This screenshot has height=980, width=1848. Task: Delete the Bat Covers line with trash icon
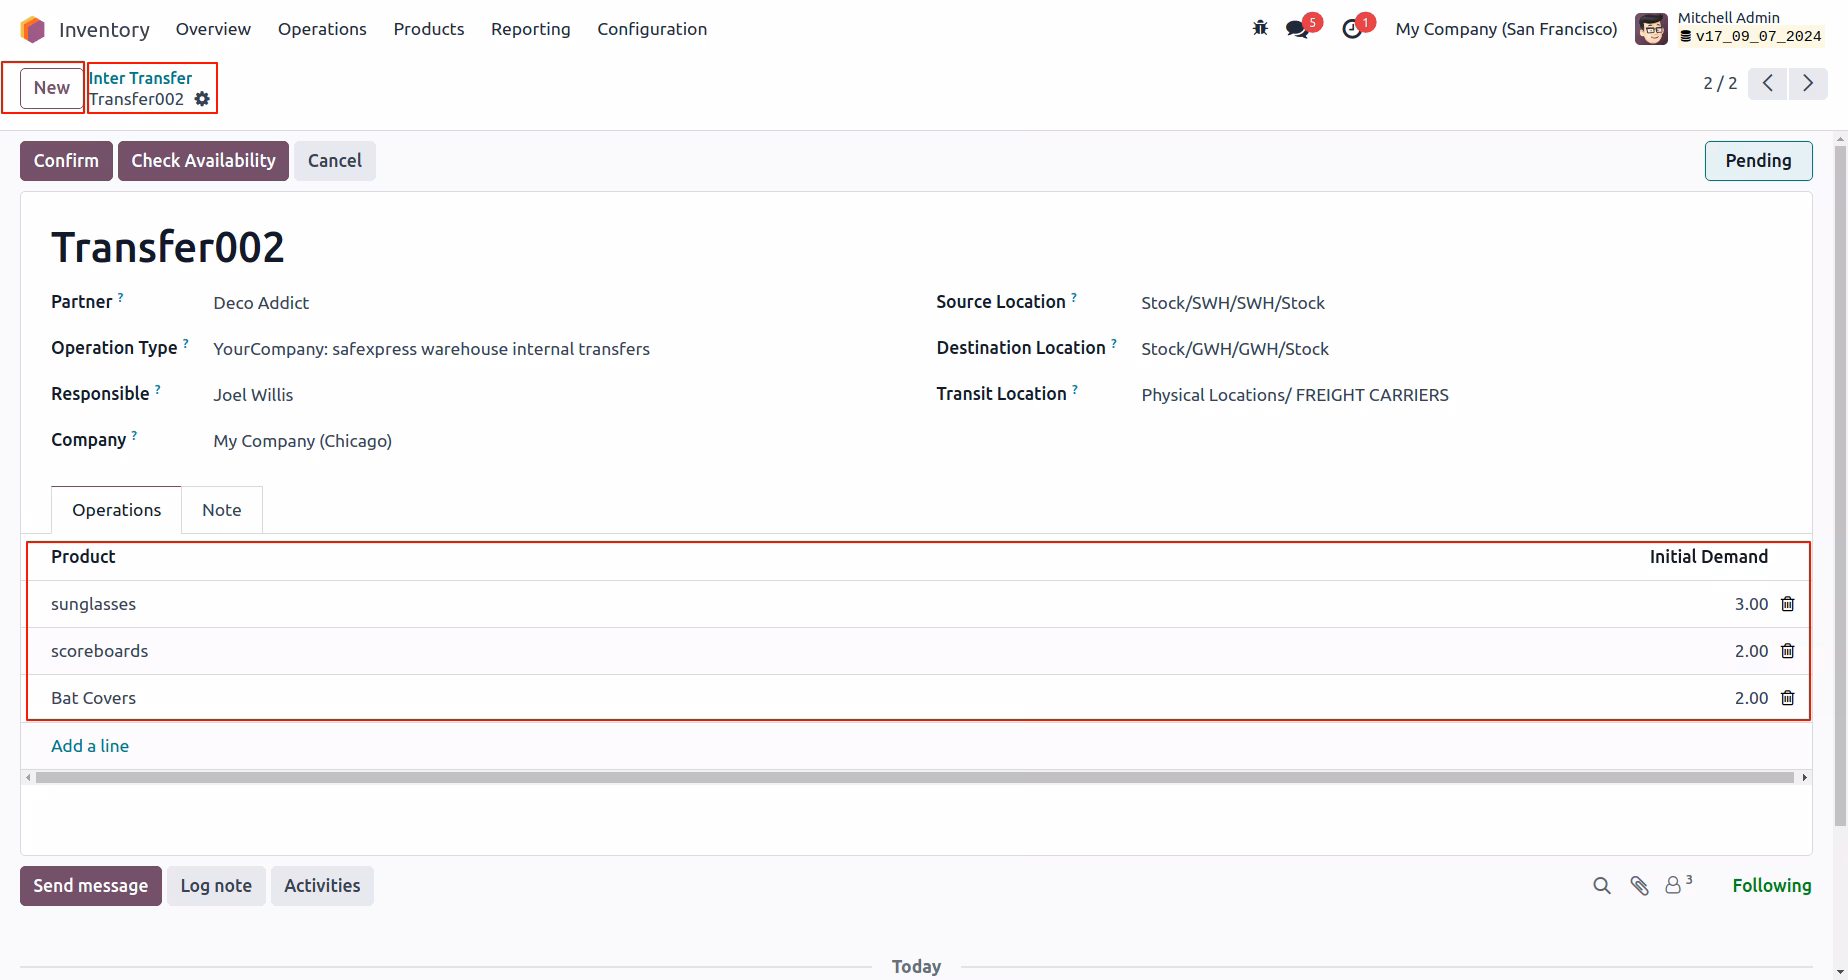1788,698
